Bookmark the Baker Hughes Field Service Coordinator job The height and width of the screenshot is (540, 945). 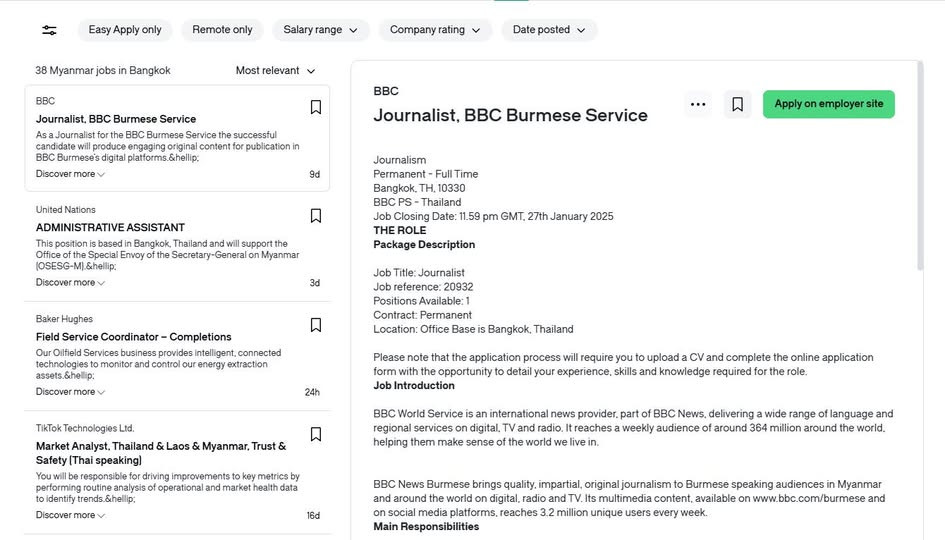[315, 325]
